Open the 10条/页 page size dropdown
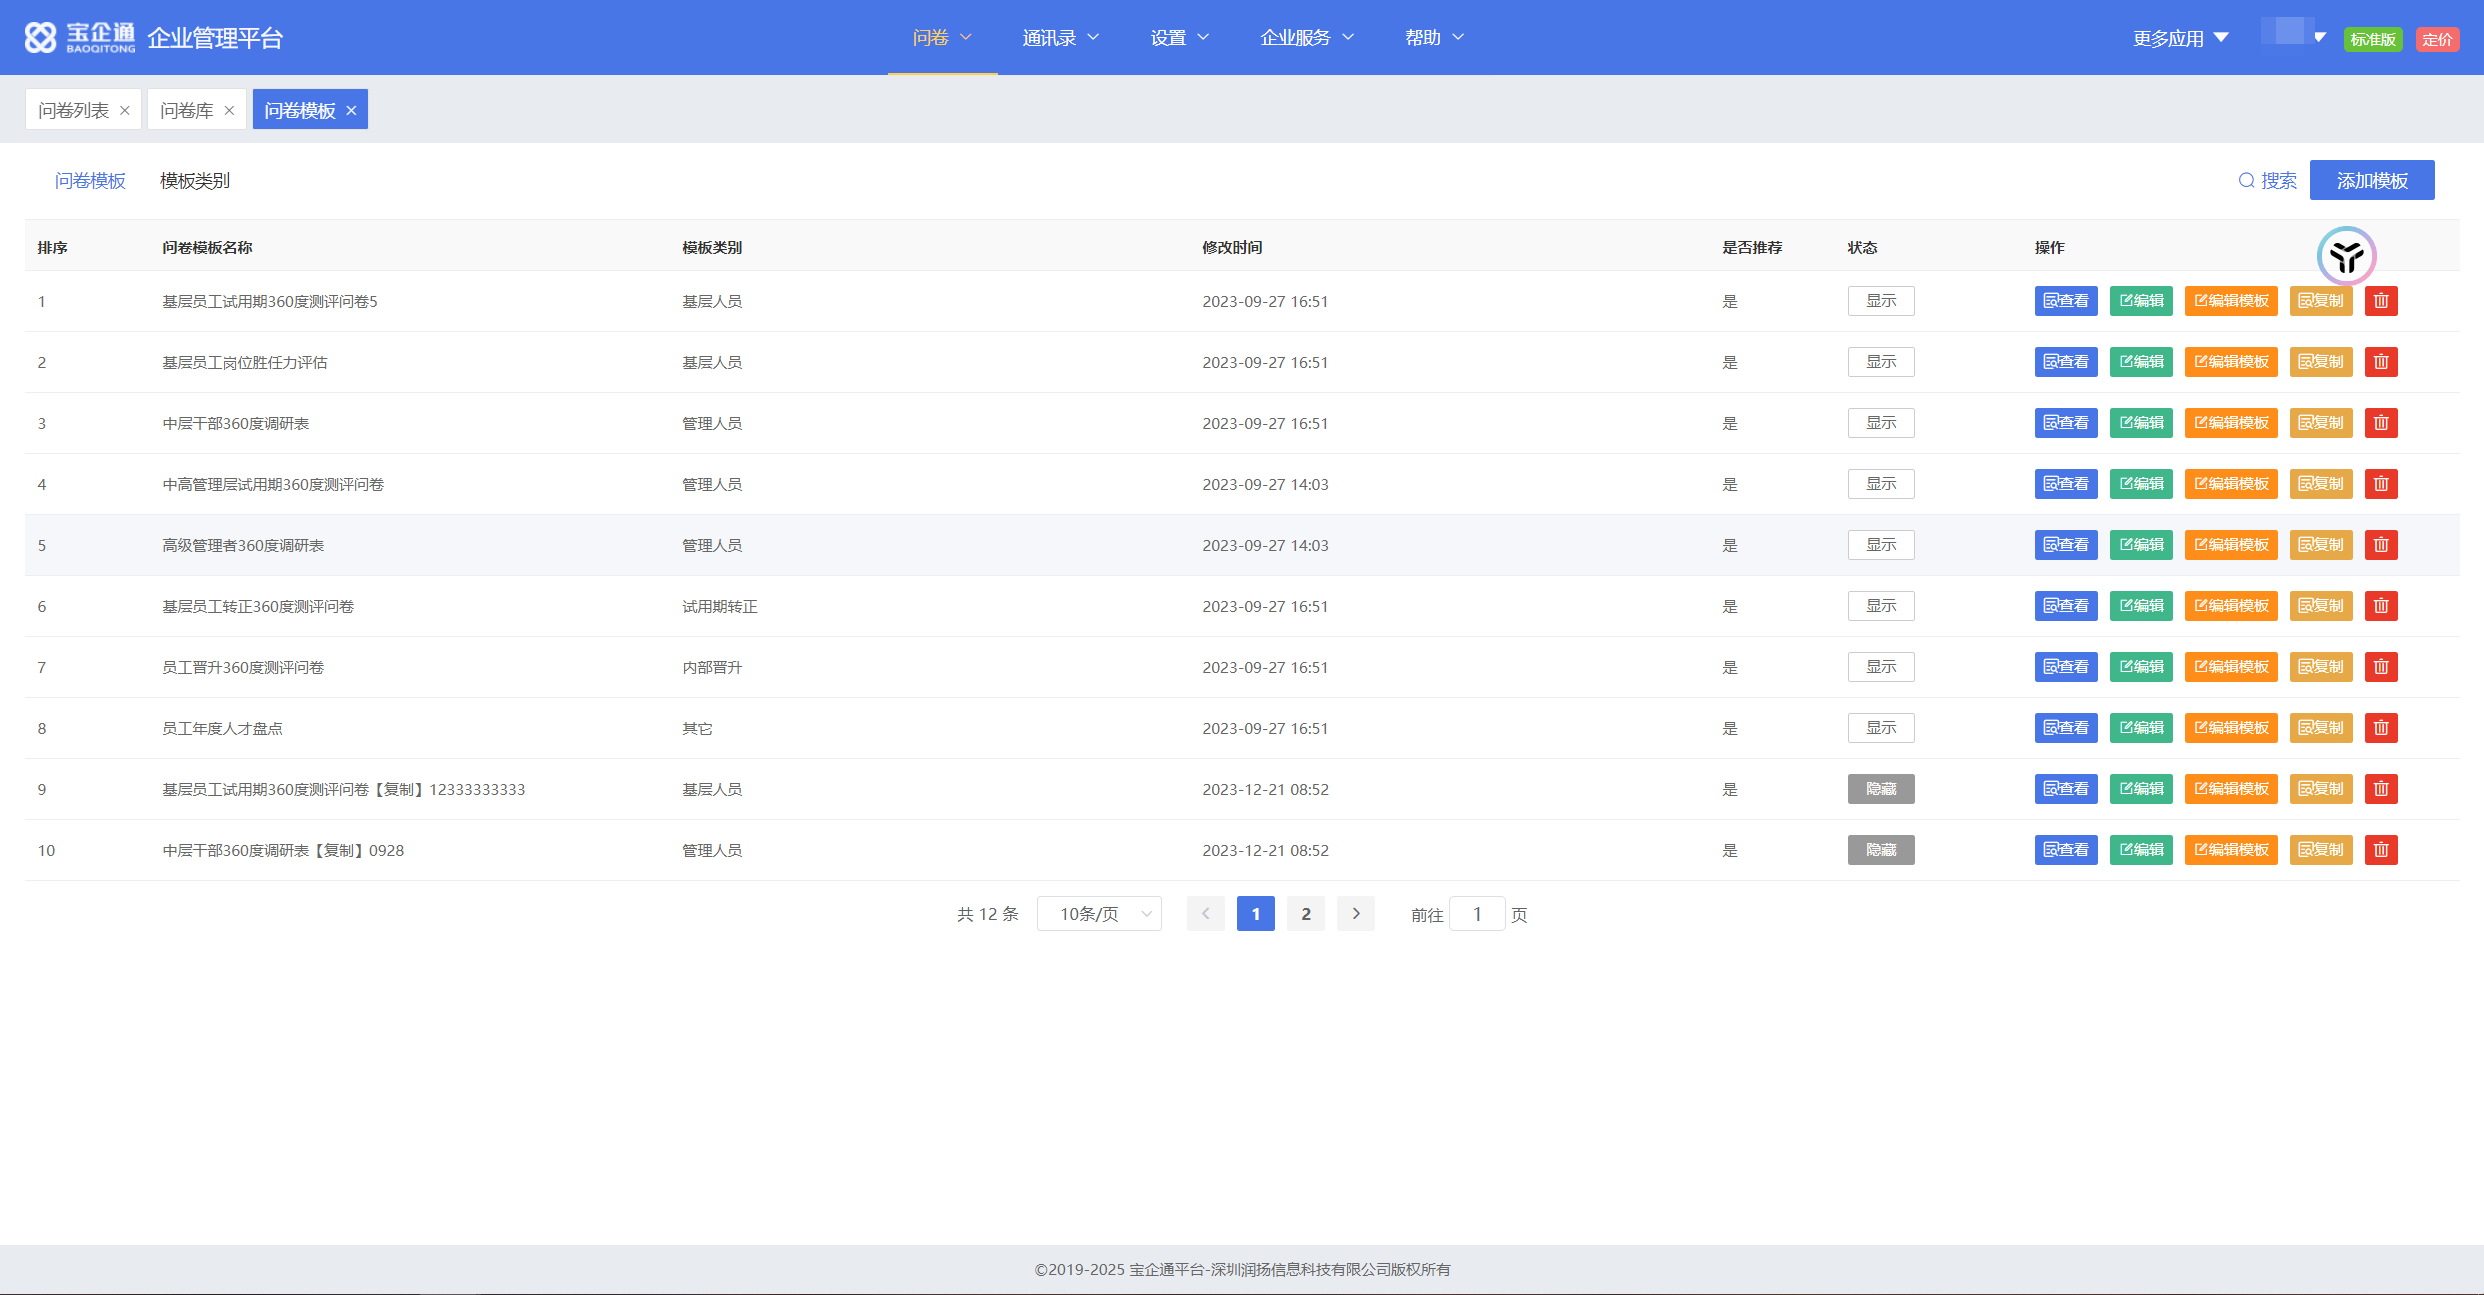Image resolution: width=2484 pixels, height=1295 pixels. 1098,914
